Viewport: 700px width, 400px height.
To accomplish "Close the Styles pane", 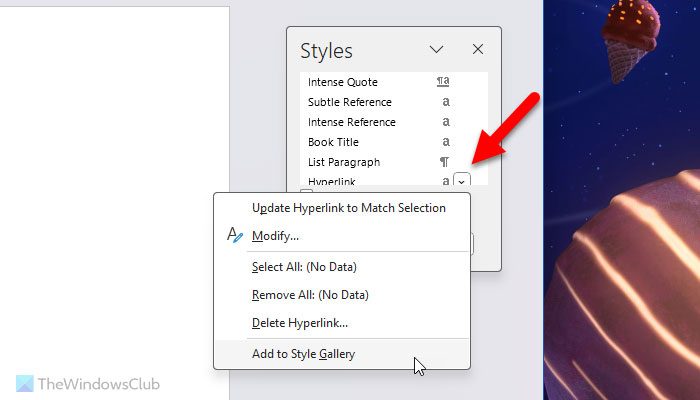I will [477, 50].
